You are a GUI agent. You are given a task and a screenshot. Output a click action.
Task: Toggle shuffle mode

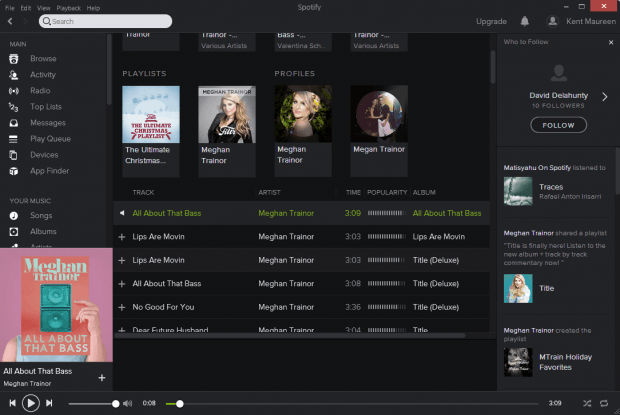coord(587,403)
